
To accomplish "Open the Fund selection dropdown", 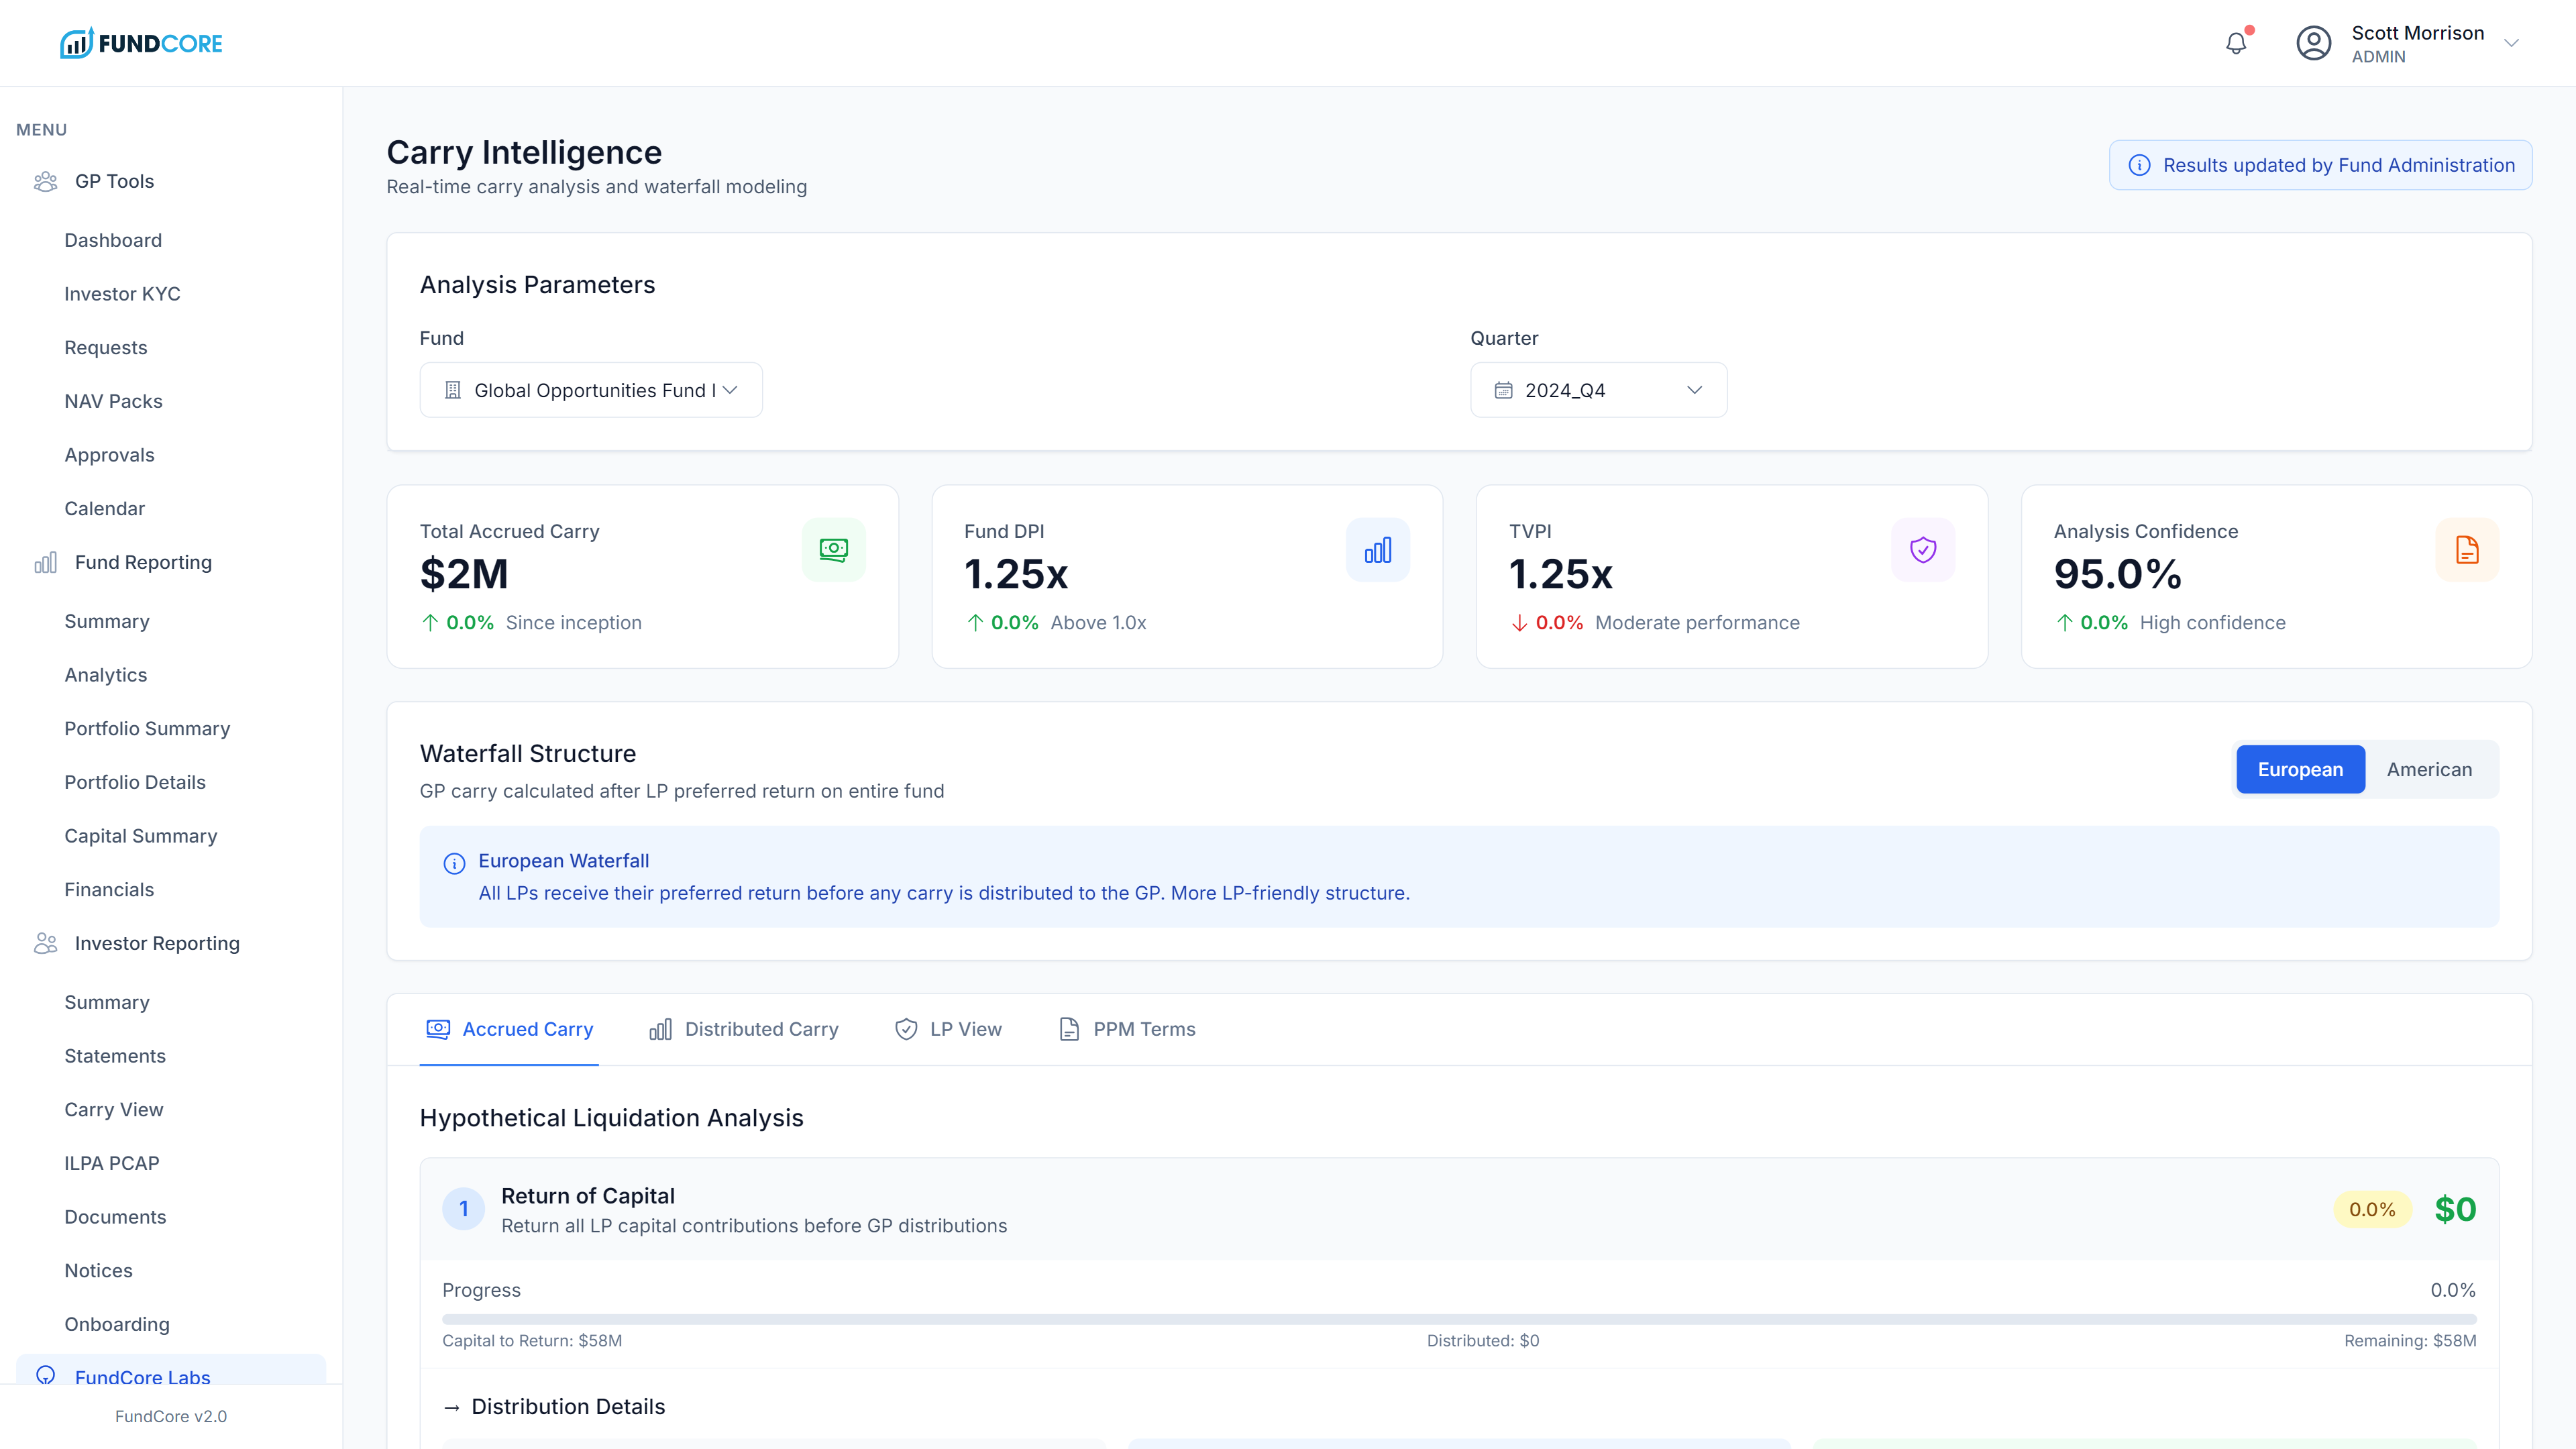I will [590, 390].
